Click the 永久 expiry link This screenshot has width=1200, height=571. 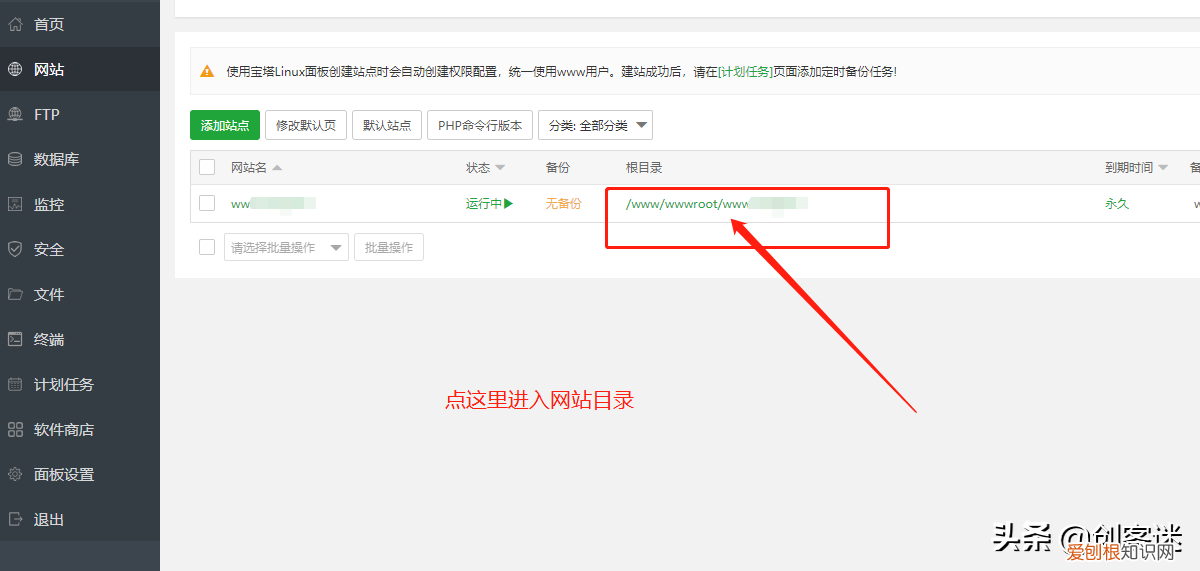1116,203
